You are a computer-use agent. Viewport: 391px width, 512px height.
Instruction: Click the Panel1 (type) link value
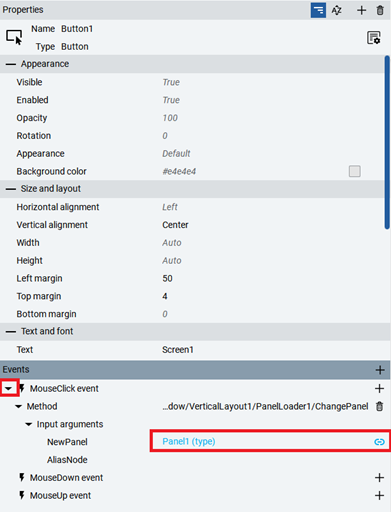tap(189, 442)
